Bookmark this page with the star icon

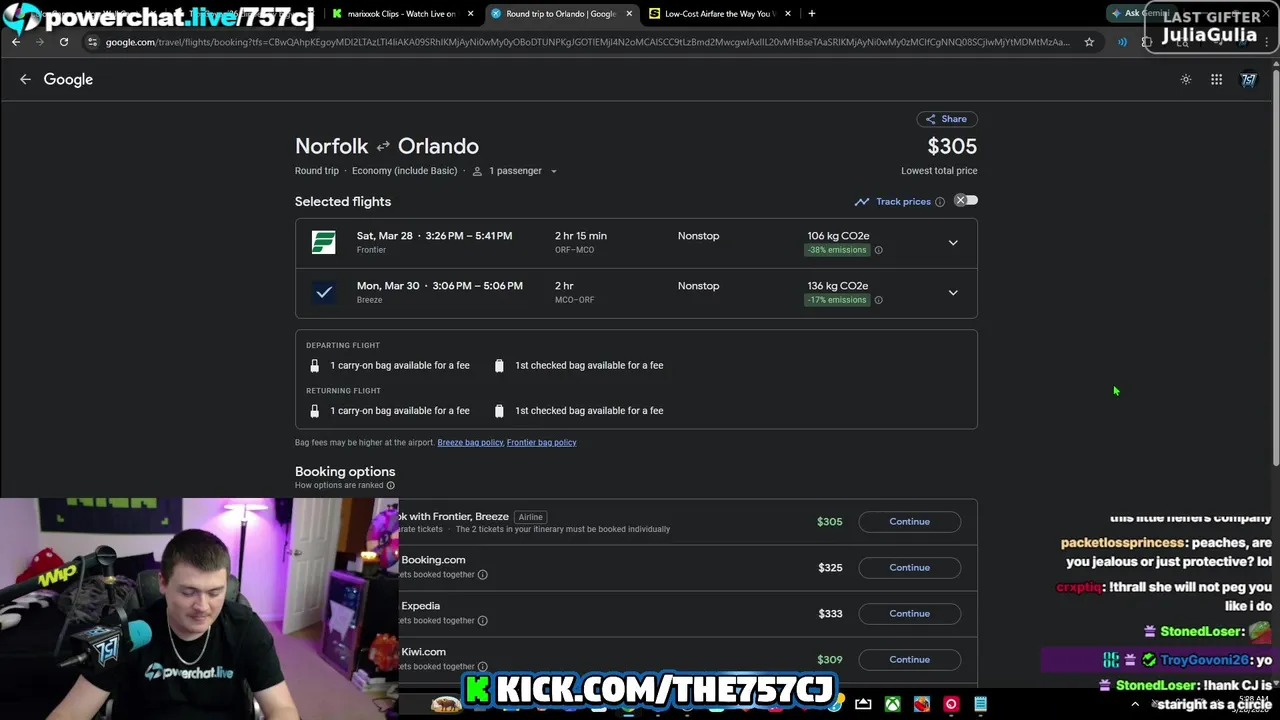click(1089, 42)
